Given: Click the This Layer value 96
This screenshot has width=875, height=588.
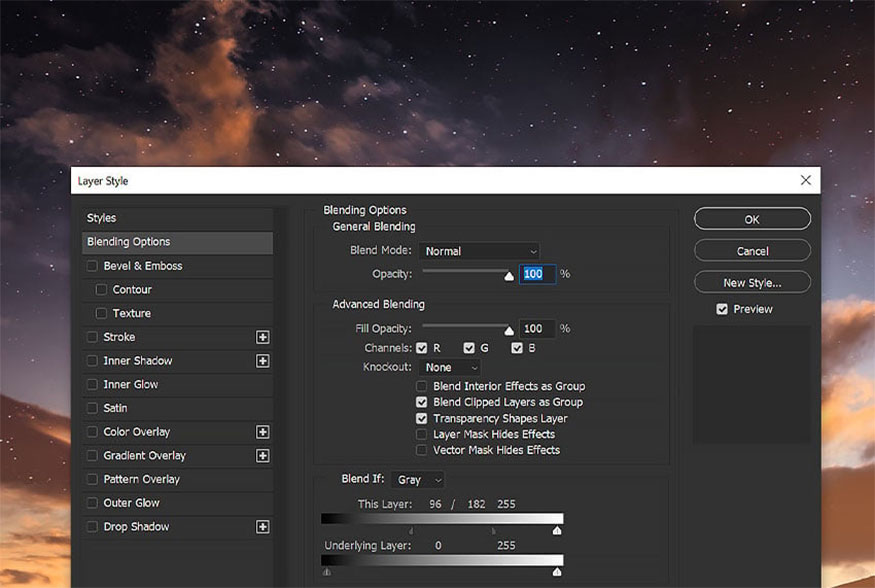Looking at the screenshot, I should click(x=435, y=504).
